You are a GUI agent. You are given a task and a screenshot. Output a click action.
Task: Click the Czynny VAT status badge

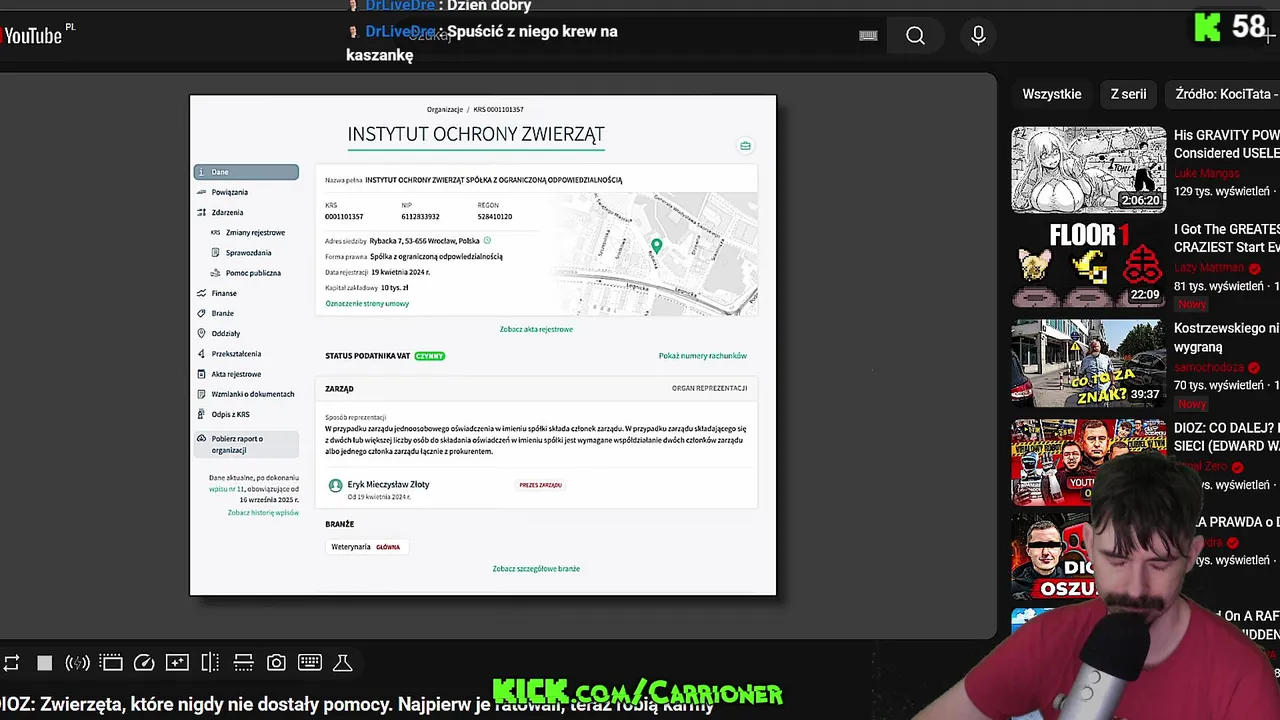pyautogui.click(x=430, y=356)
